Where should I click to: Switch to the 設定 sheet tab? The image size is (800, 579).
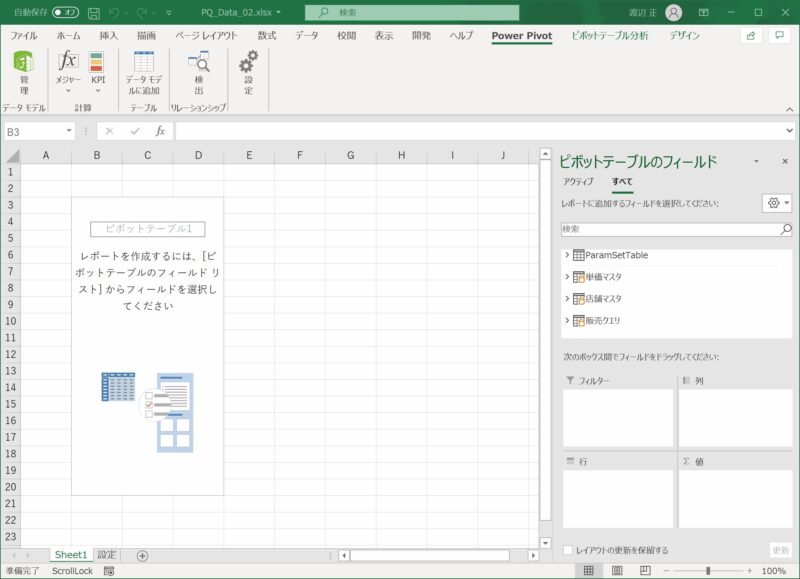pos(106,555)
